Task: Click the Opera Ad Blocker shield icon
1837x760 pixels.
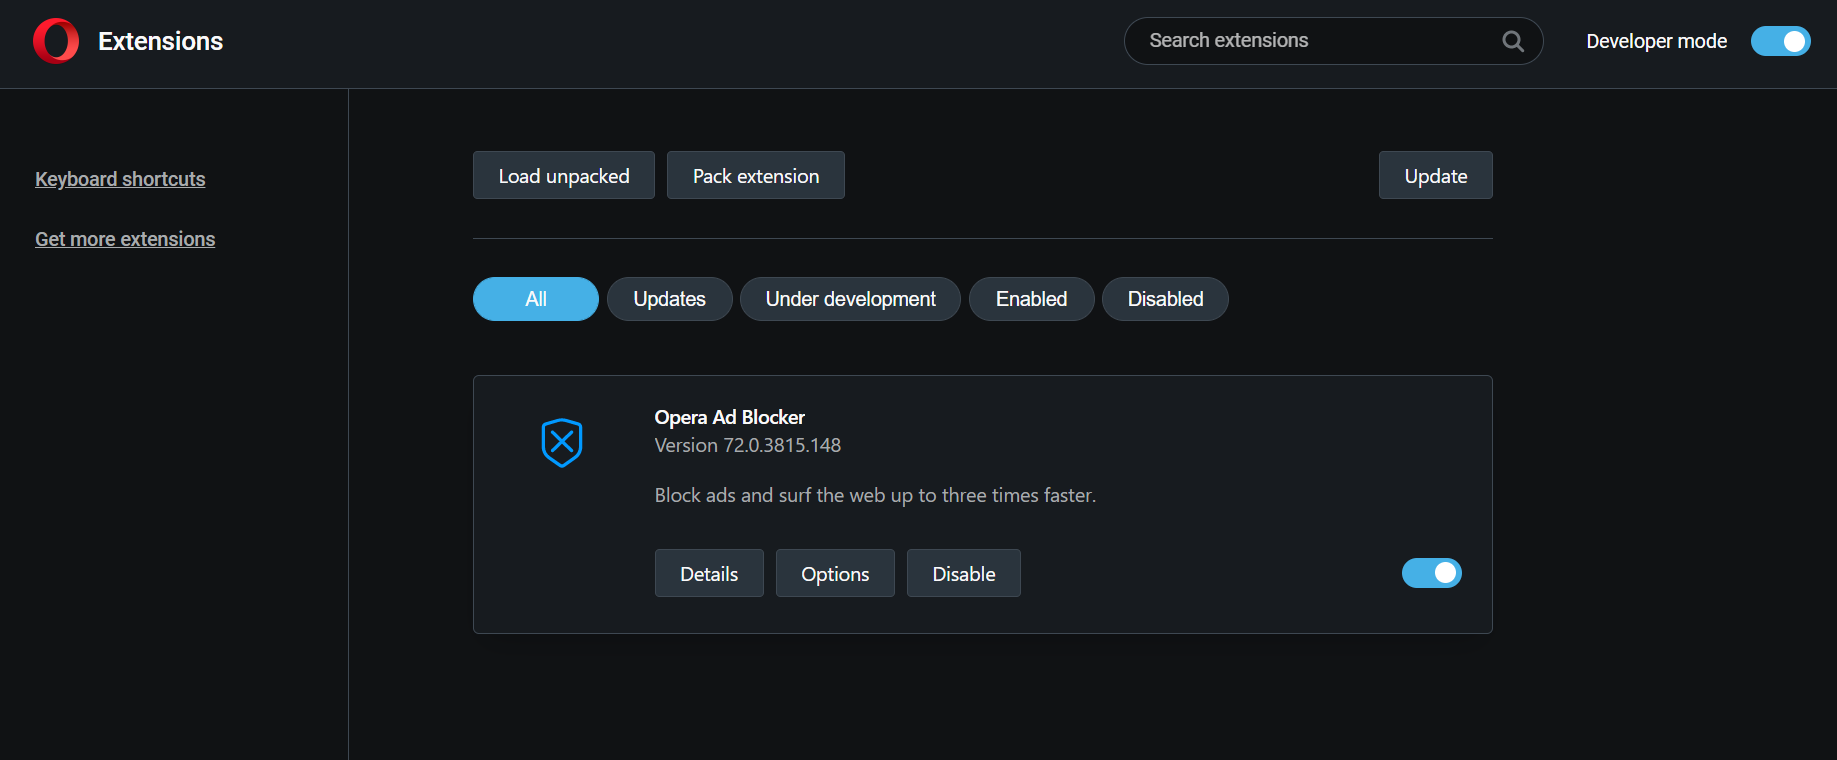Action: pyautogui.click(x=562, y=443)
